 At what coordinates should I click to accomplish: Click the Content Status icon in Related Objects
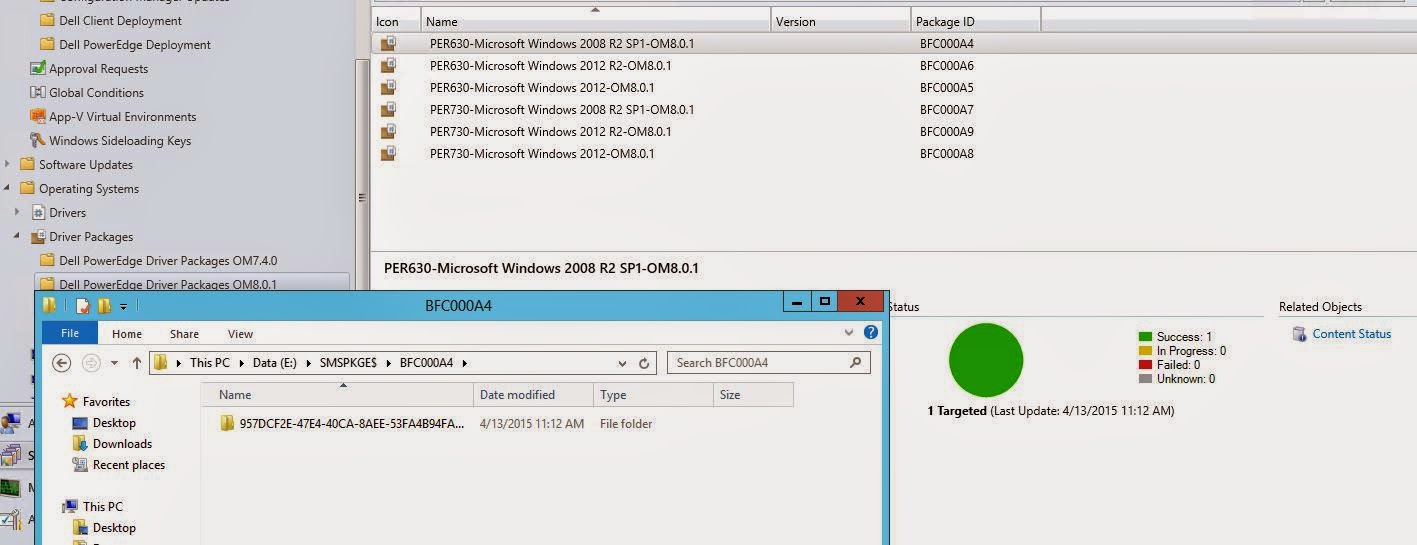(x=1299, y=334)
